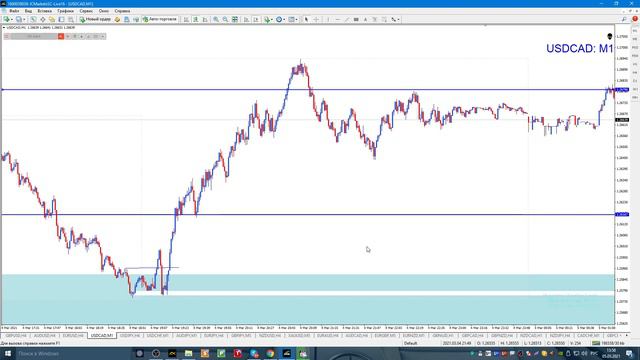Show the Terminal panel icon
Viewport: 640px width, 360px height.
pos(61,19)
